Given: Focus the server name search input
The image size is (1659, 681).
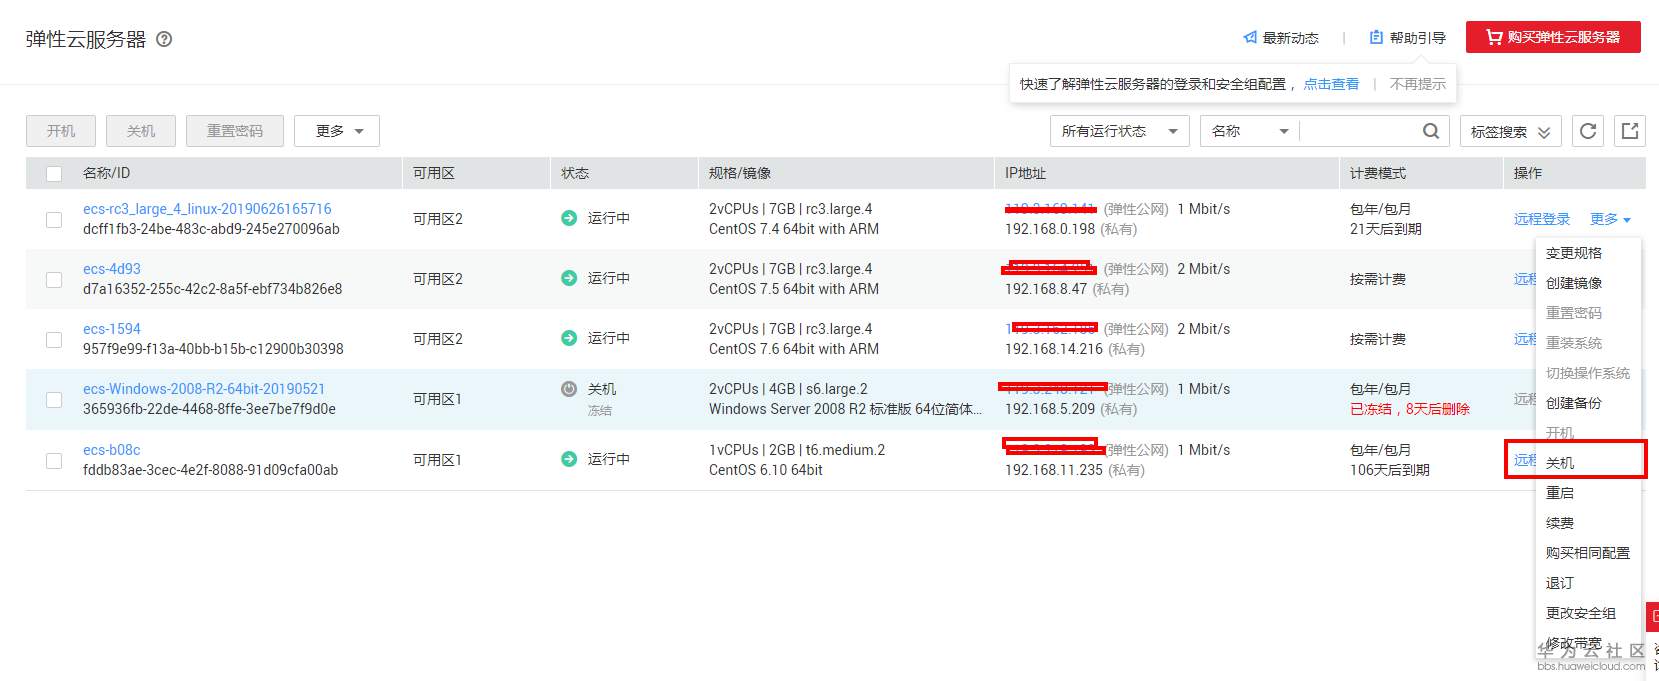Looking at the screenshot, I should tap(1358, 131).
